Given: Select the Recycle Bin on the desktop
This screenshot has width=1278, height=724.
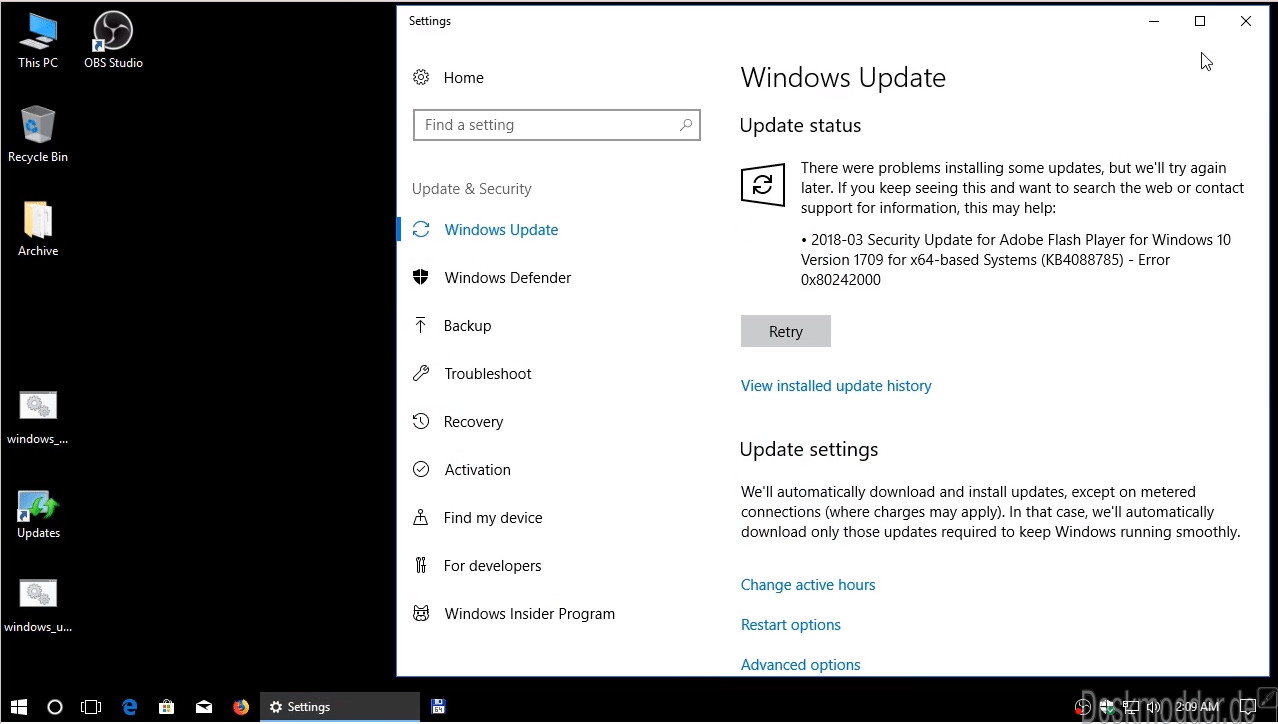Looking at the screenshot, I should (x=38, y=134).
